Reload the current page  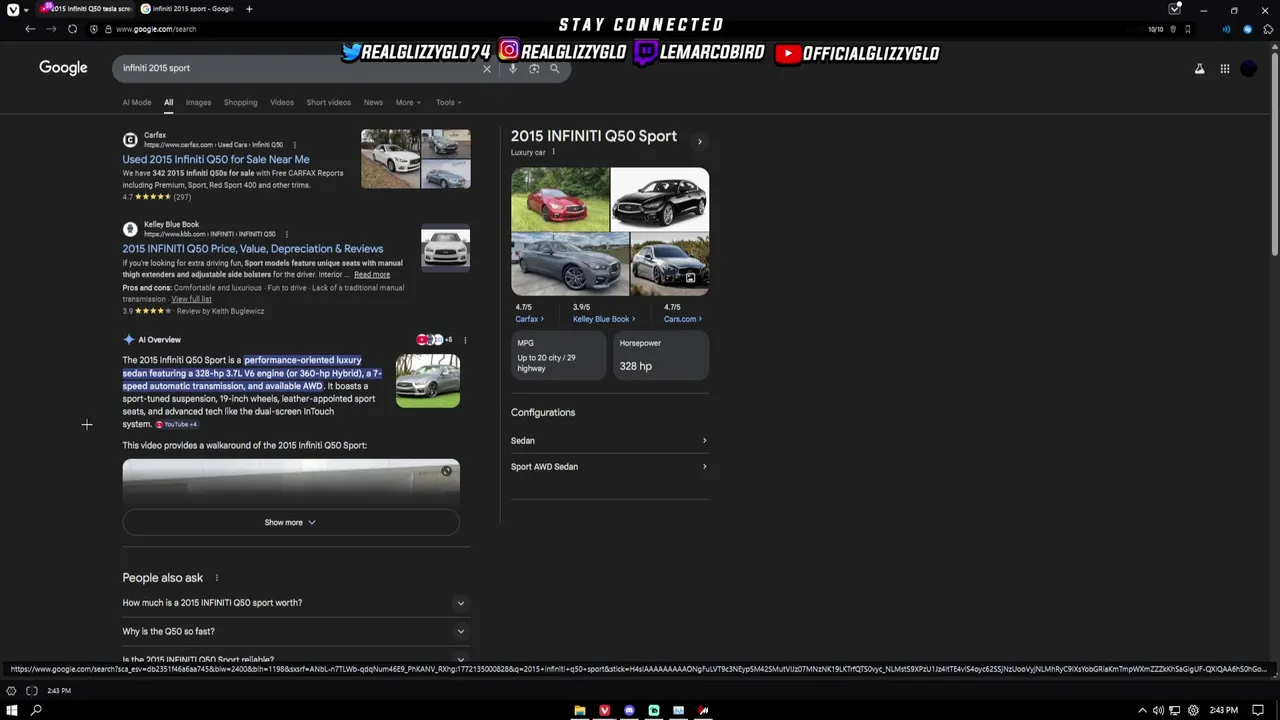point(72,29)
